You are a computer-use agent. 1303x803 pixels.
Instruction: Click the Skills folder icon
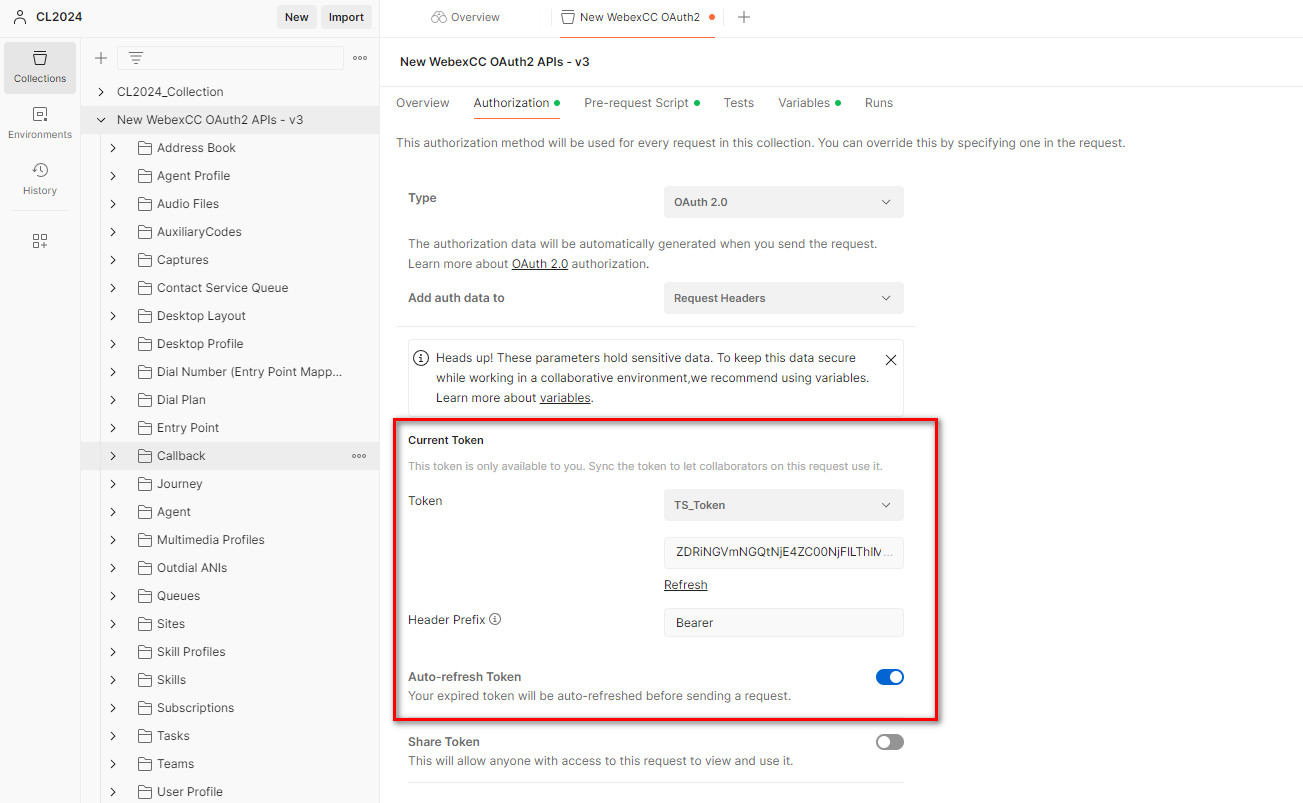pyautogui.click(x=144, y=680)
